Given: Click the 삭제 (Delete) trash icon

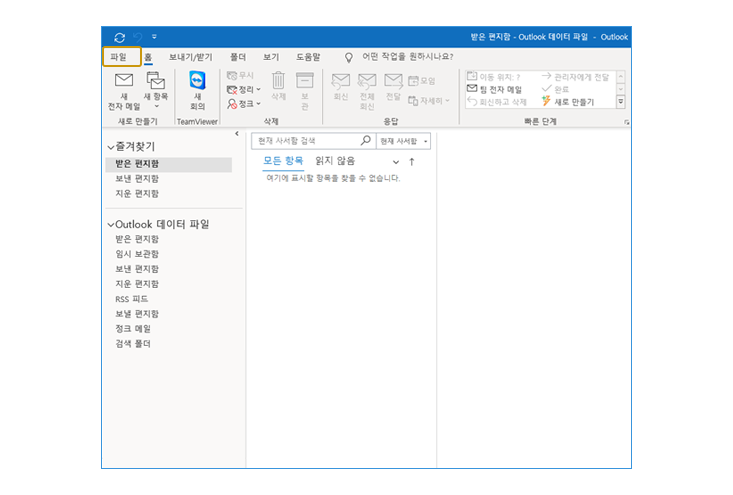Looking at the screenshot, I should [x=279, y=81].
